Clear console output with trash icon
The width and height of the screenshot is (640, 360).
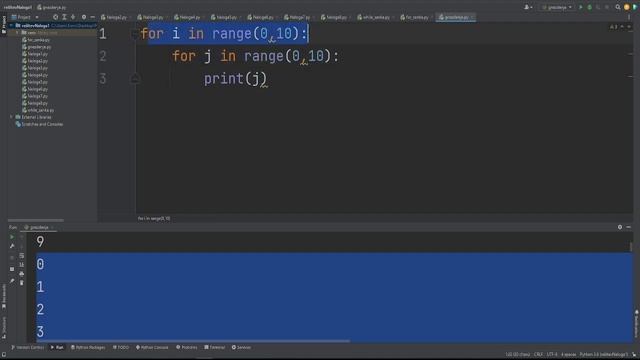pos(22,282)
